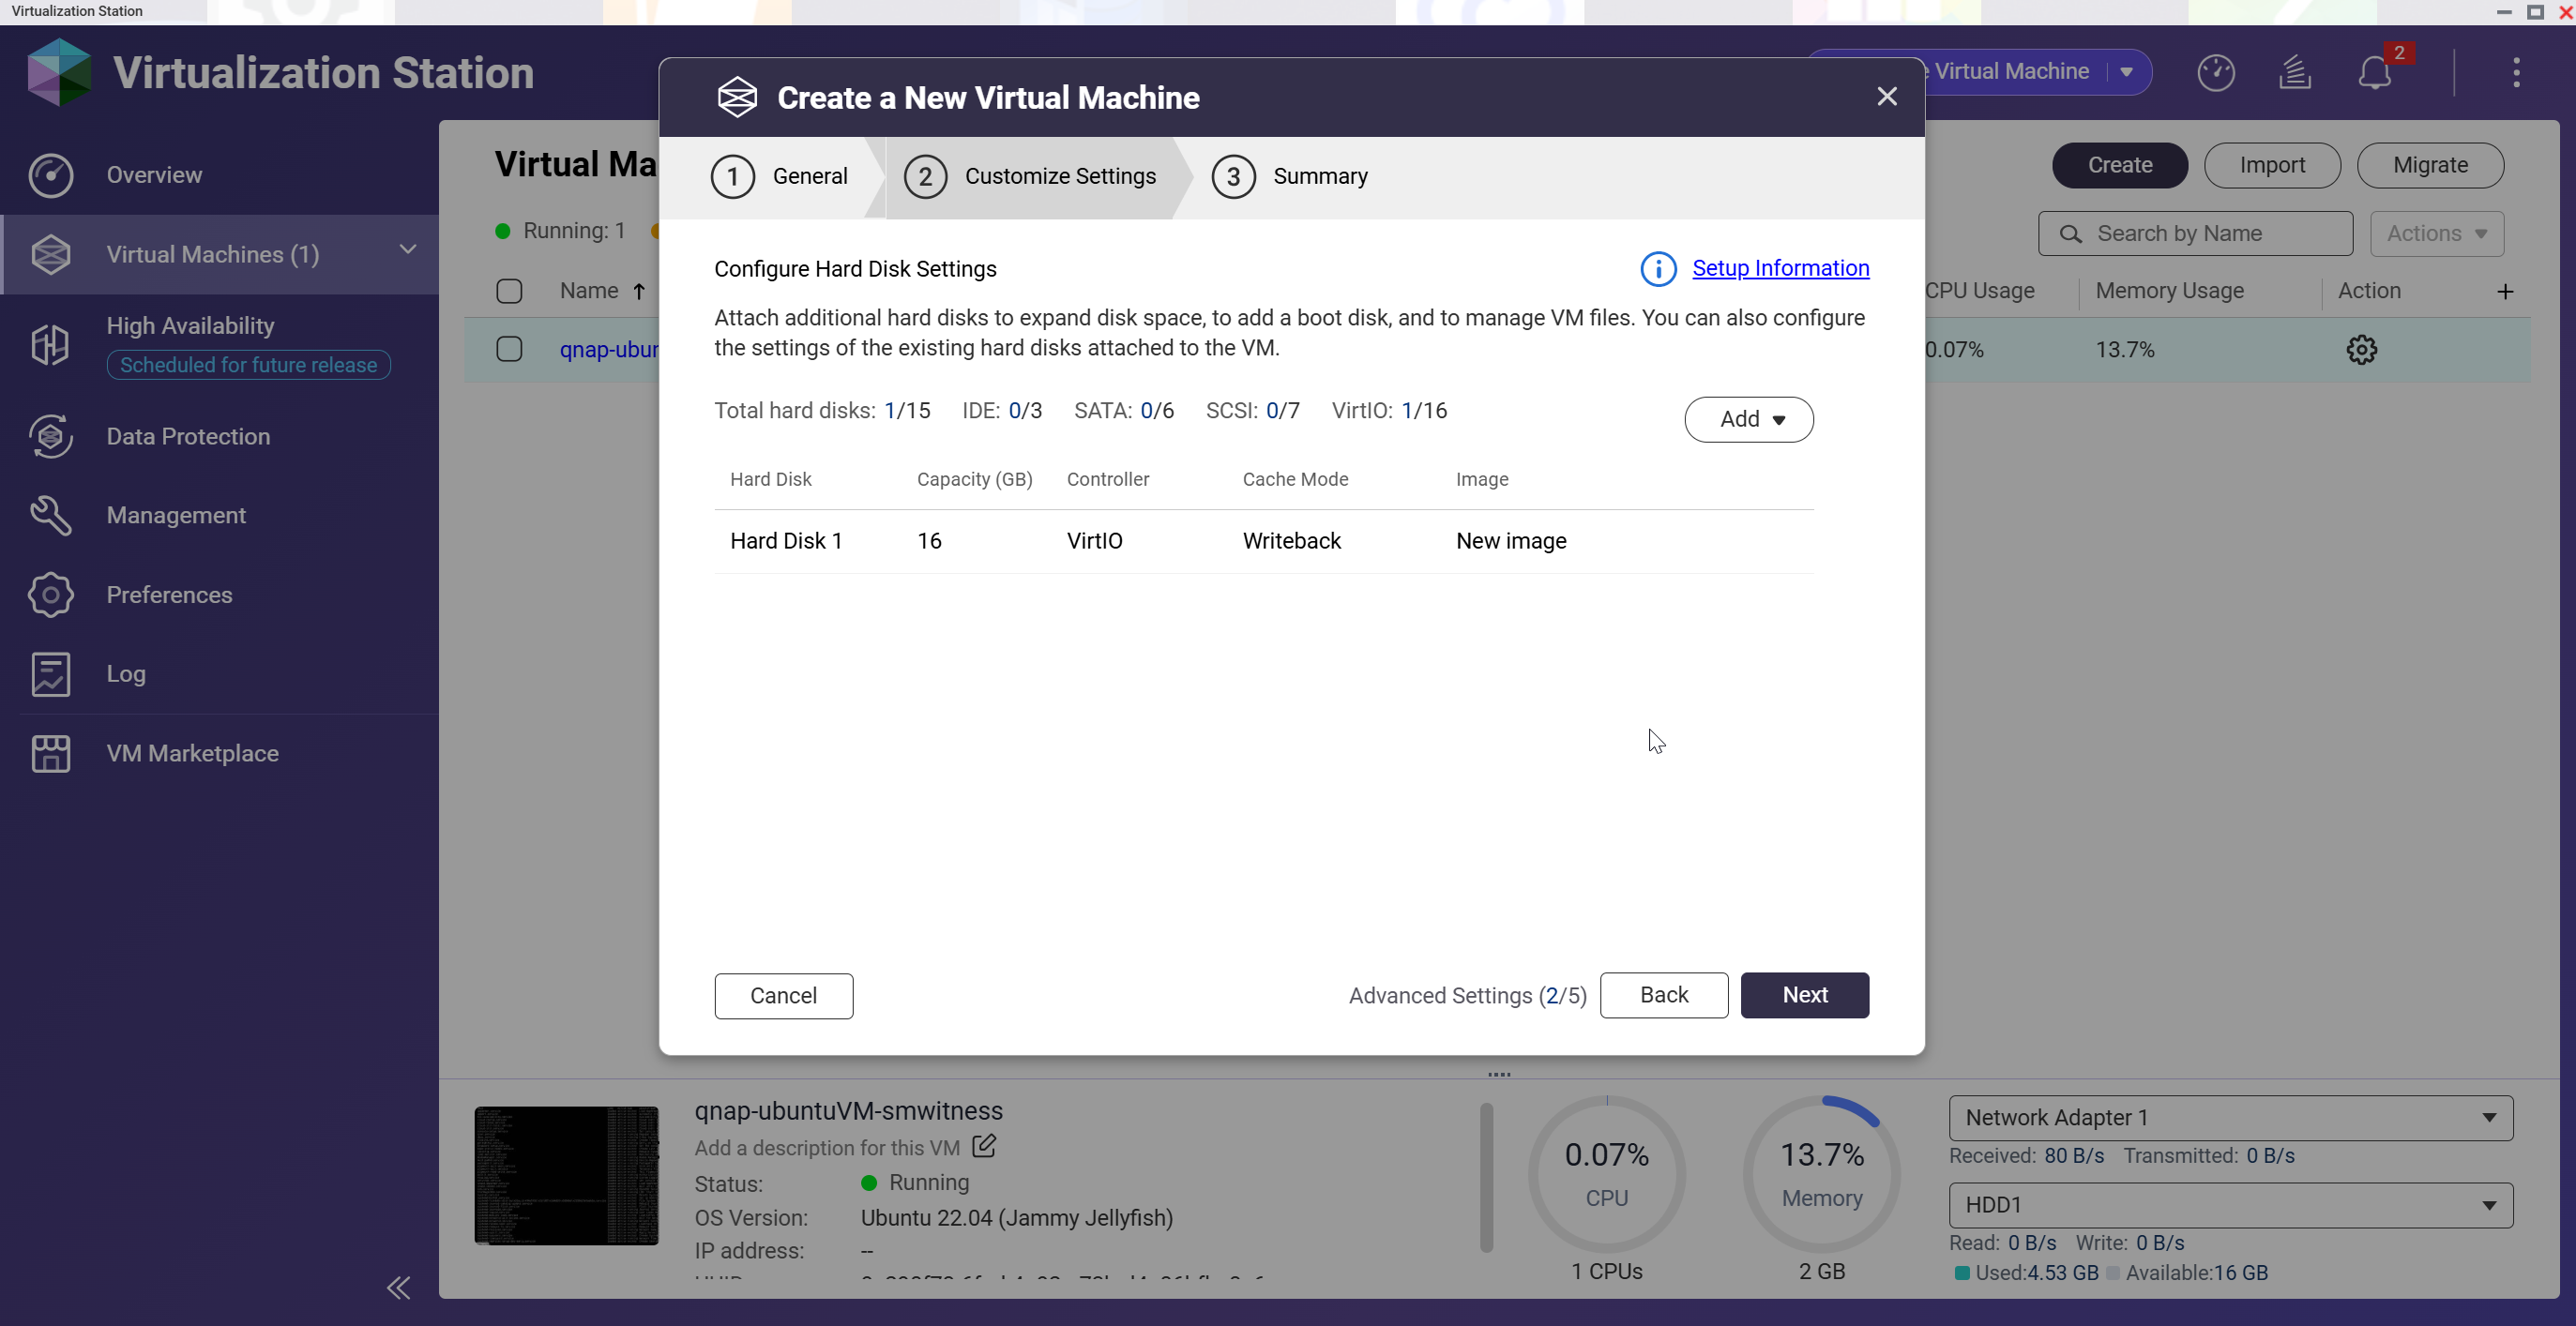Sort by the Name column arrow
The height and width of the screenshot is (1326, 2576).
click(x=638, y=291)
